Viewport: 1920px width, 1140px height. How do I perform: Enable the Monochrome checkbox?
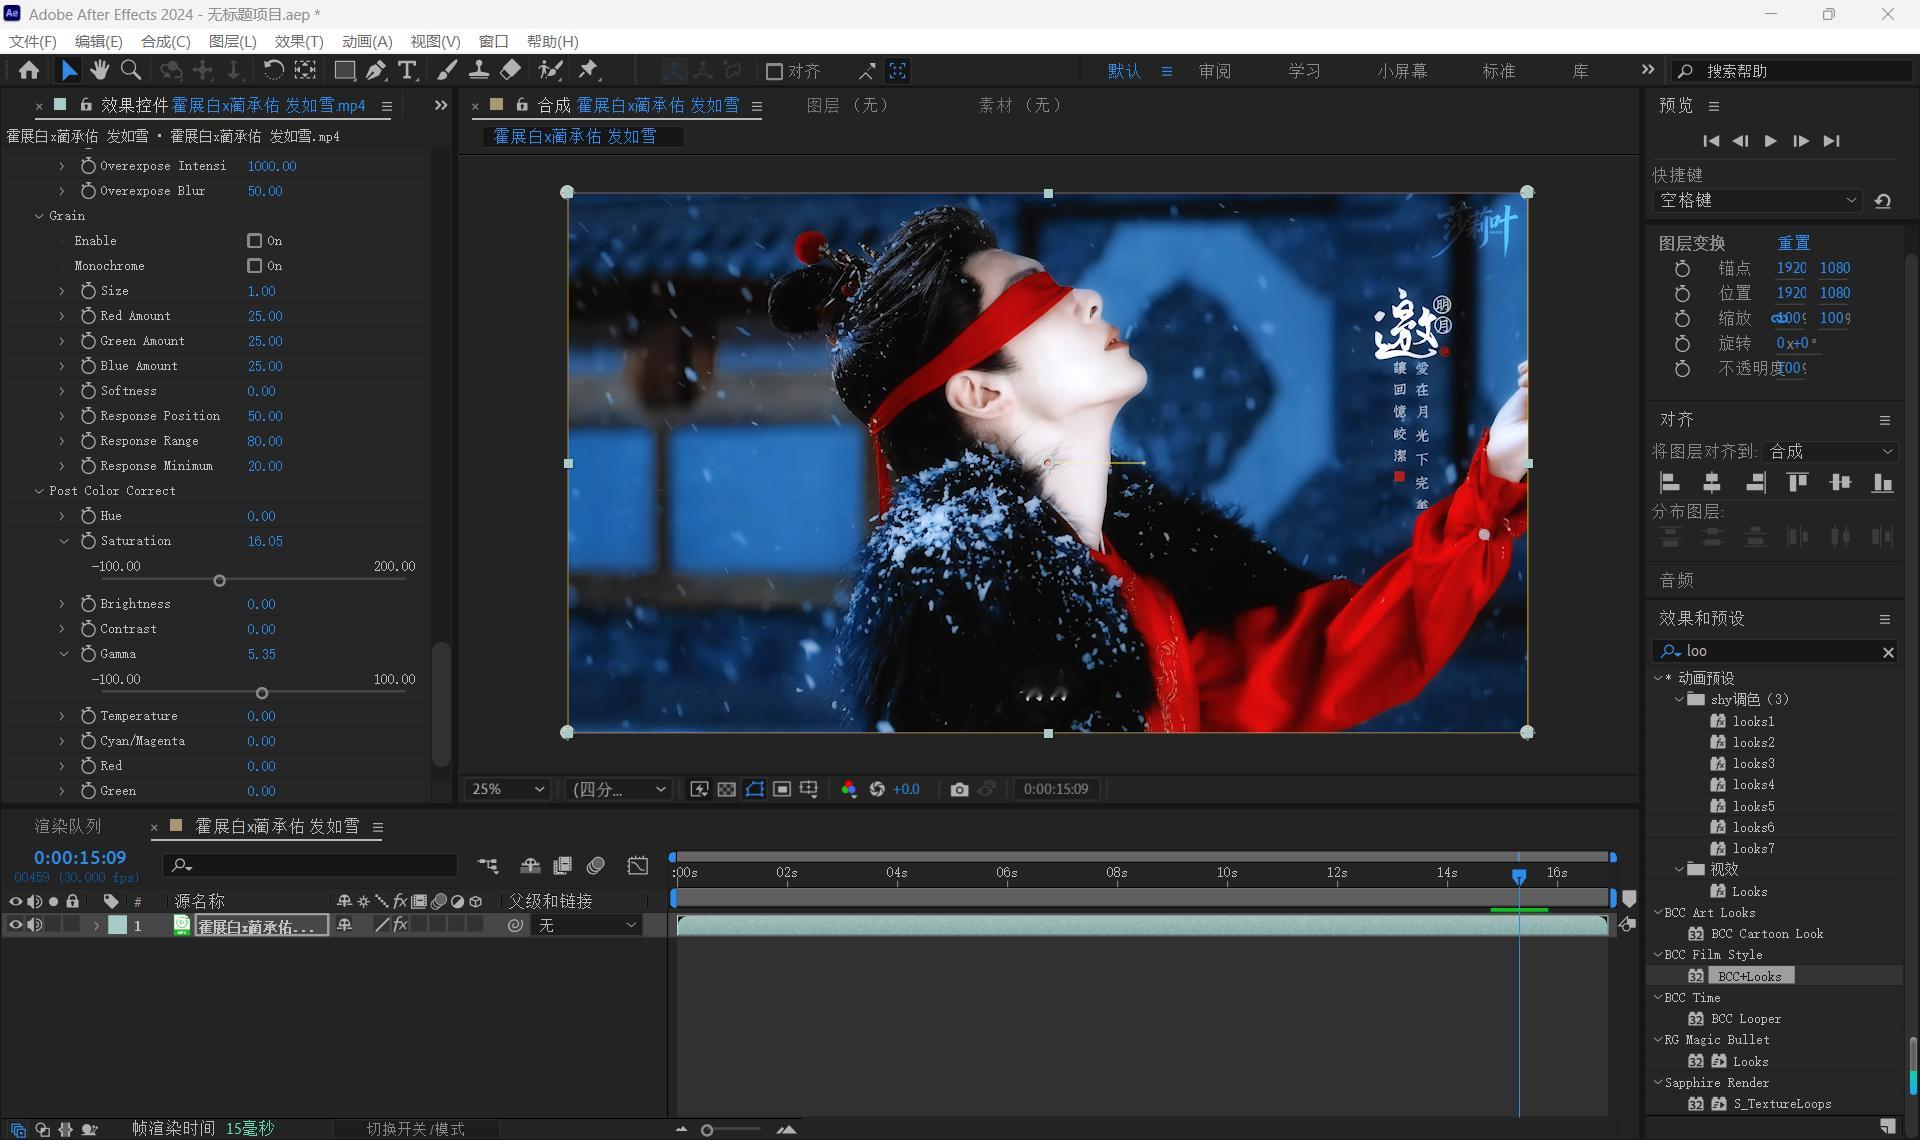click(x=254, y=266)
